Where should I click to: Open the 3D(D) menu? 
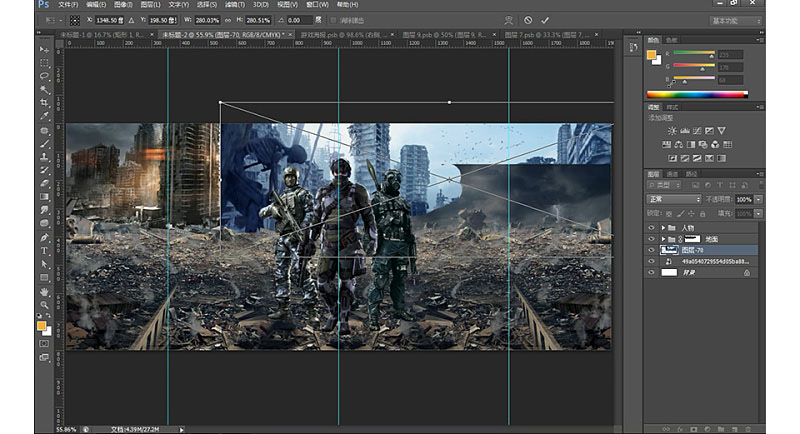(261, 5)
